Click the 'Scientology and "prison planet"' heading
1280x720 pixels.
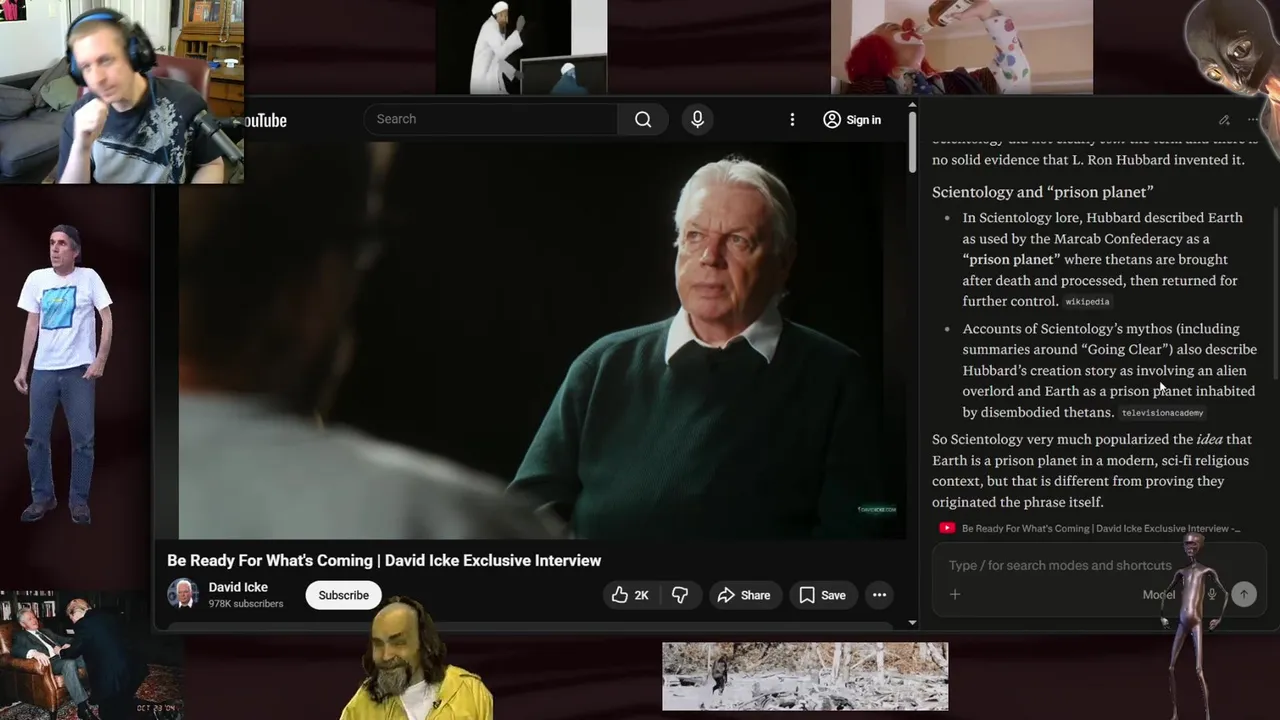coord(1043,192)
